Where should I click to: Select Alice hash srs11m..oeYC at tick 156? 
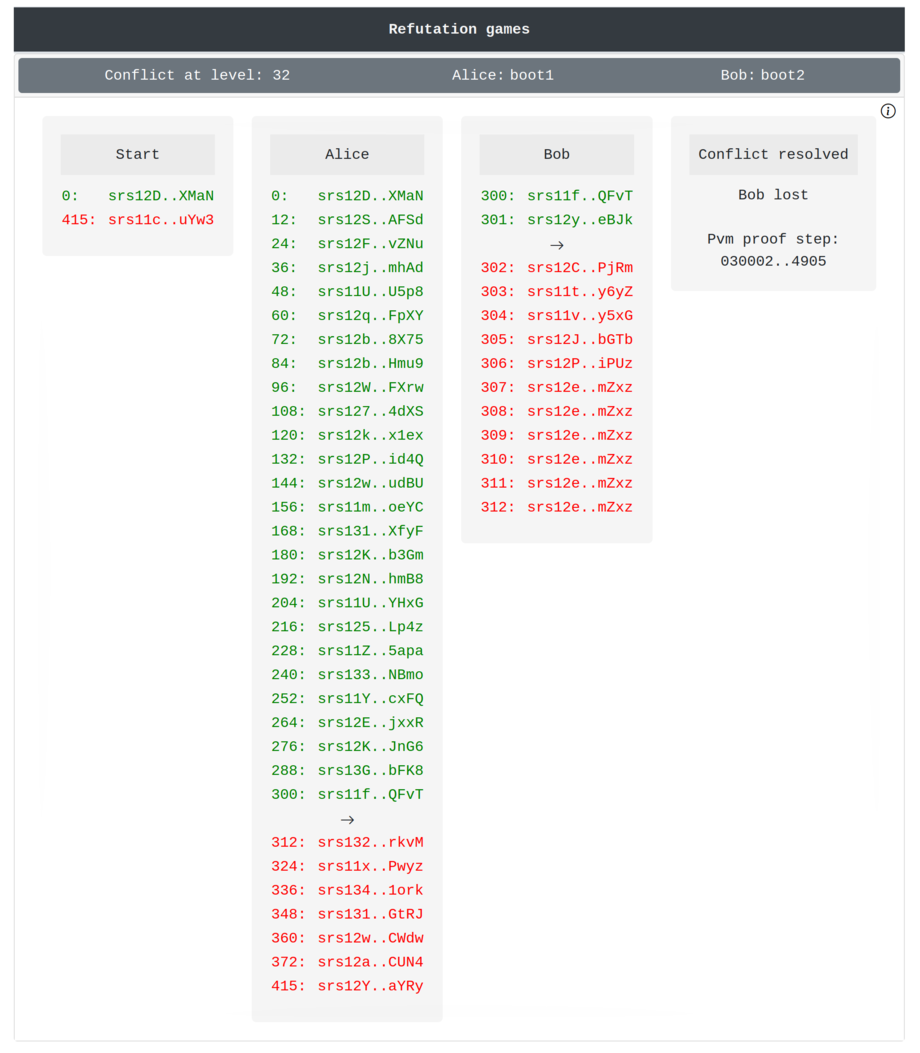pos(370,507)
